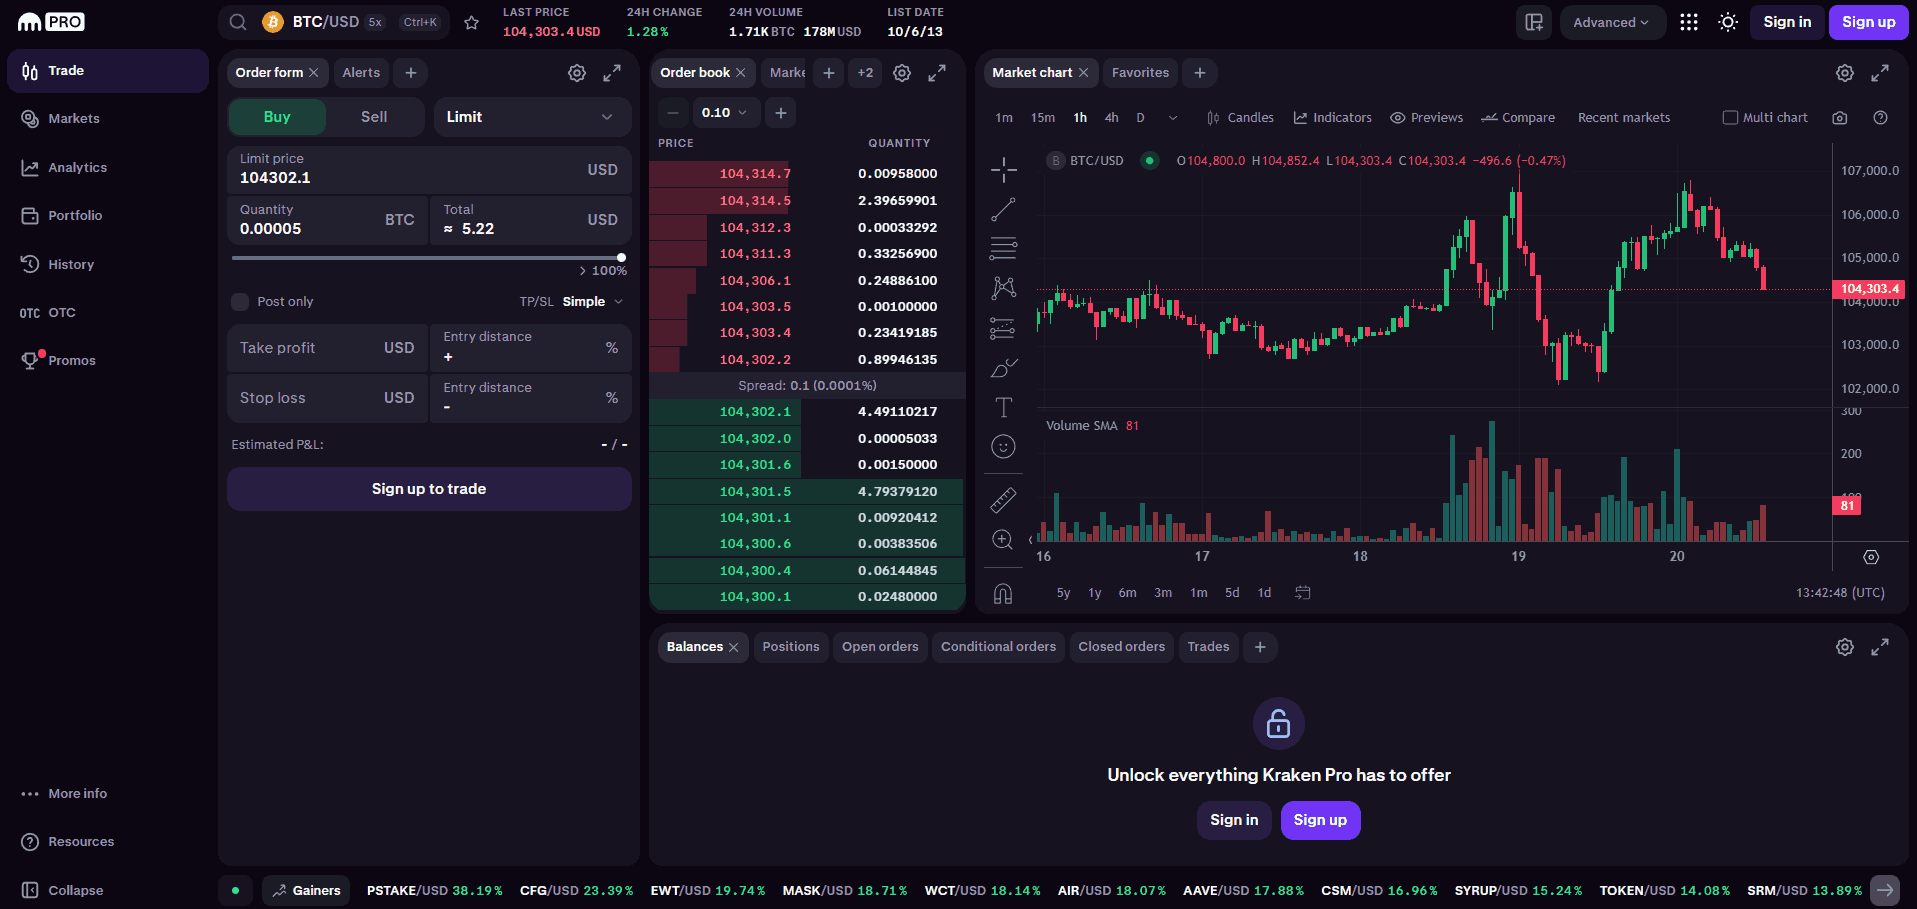Image resolution: width=1917 pixels, height=909 pixels.
Task: Take a chart screenshot with the camera icon
Action: [1839, 117]
